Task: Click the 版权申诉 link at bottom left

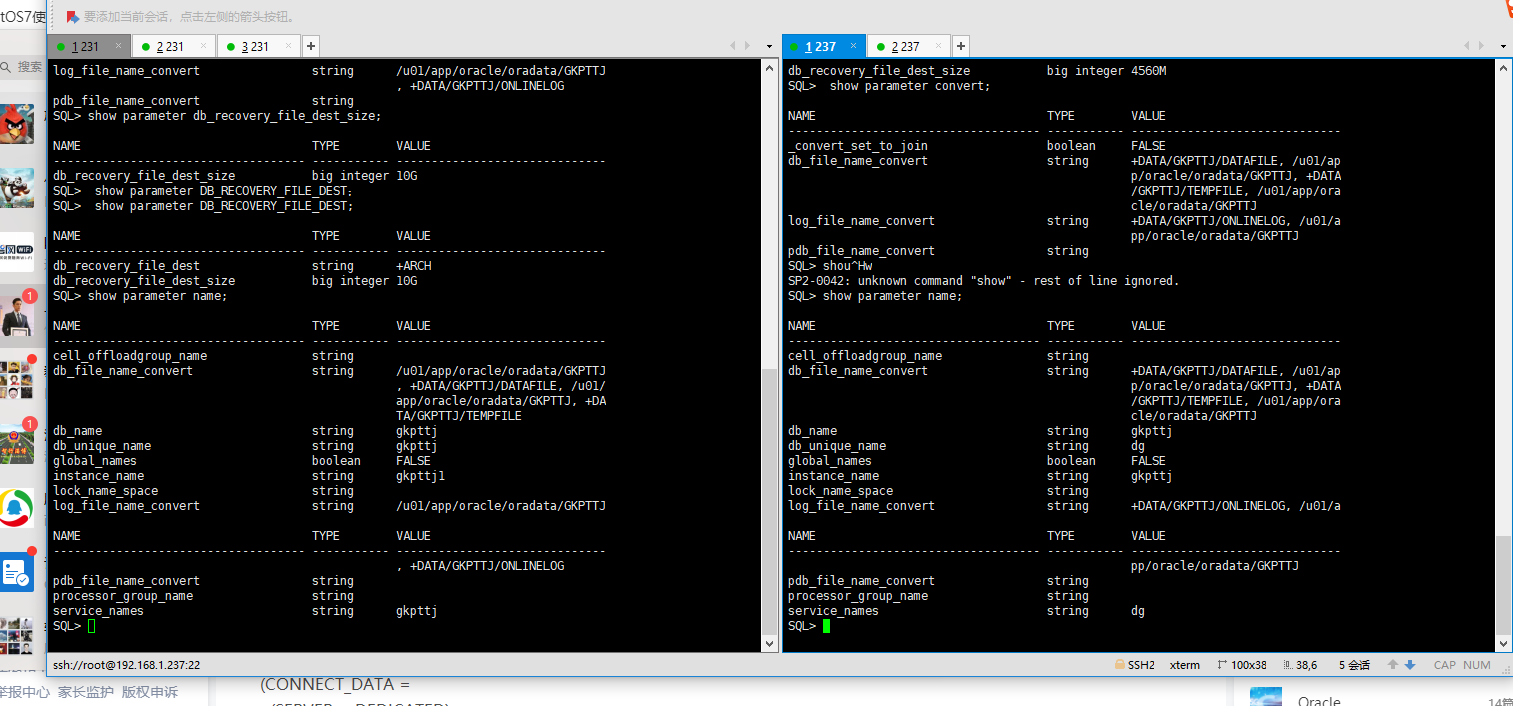Action: 150,691
